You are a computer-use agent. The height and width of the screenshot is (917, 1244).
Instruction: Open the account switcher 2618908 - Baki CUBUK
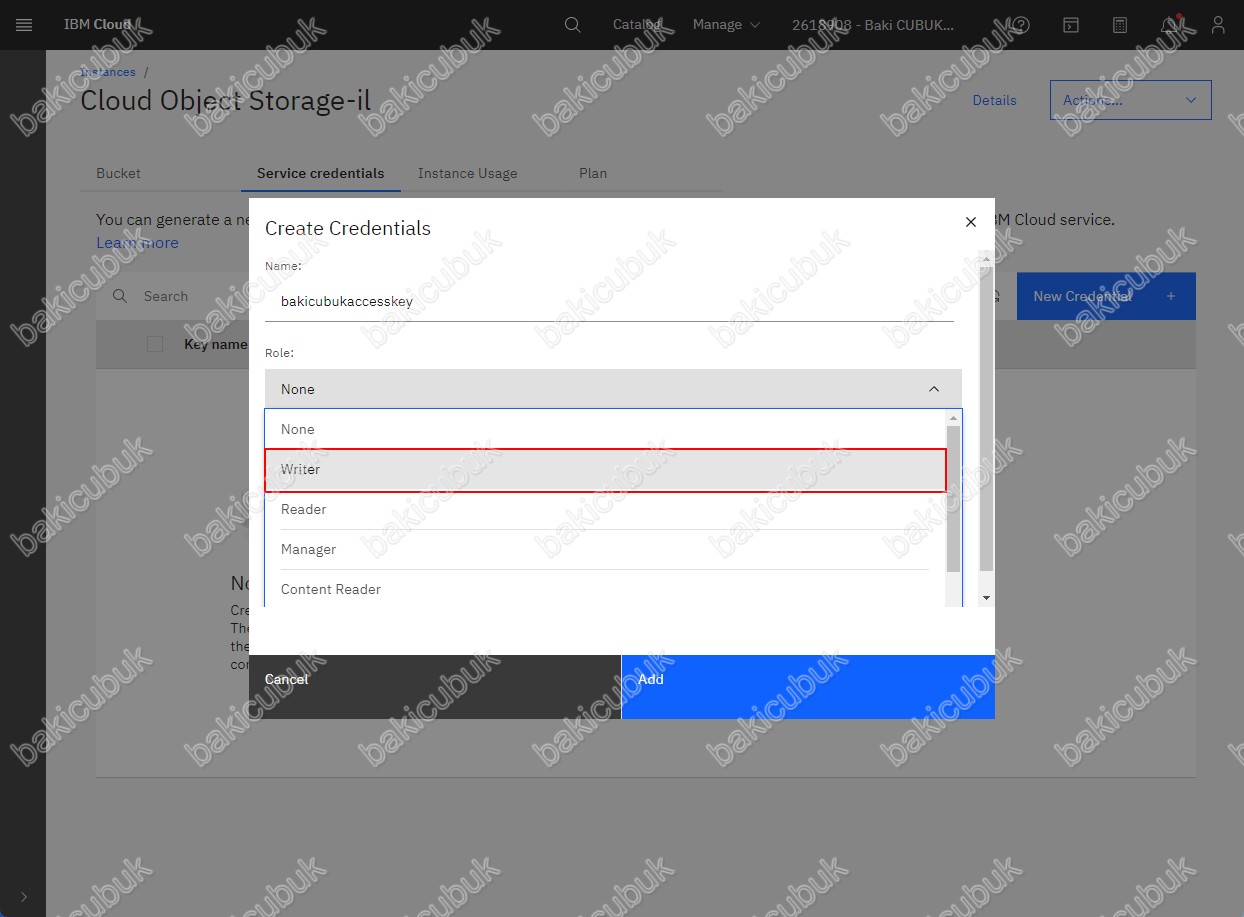[873, 25]
